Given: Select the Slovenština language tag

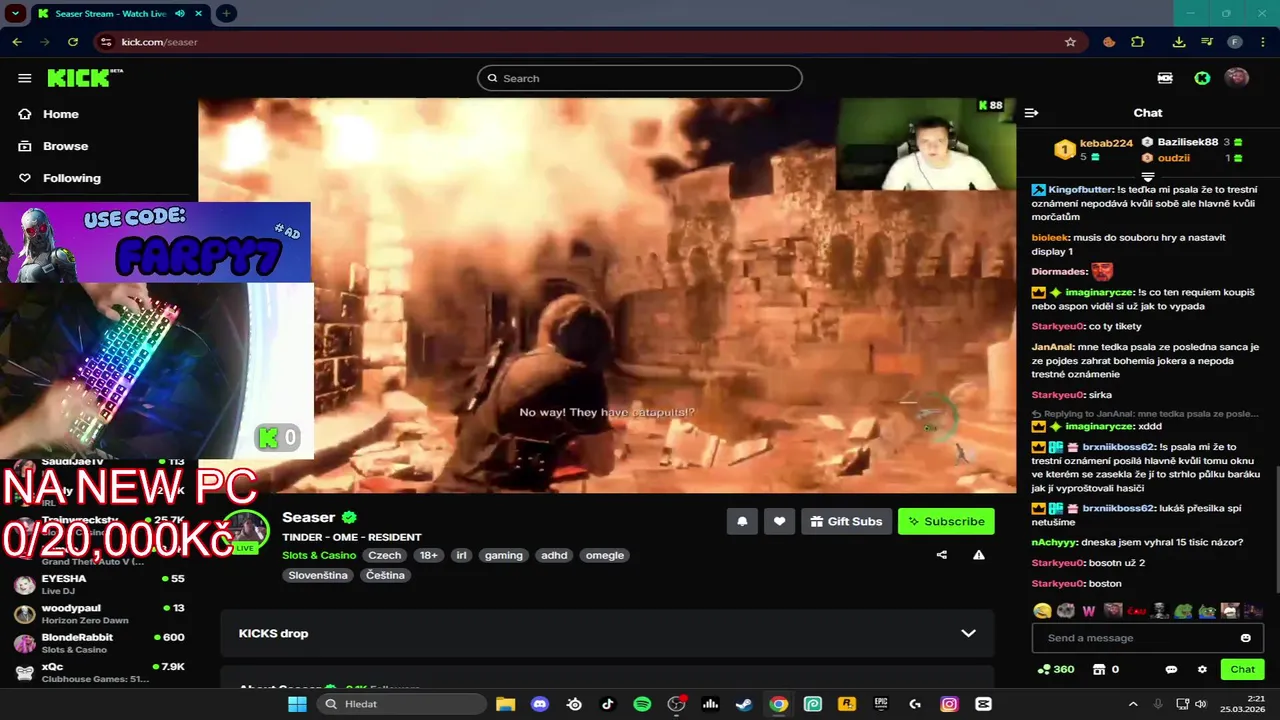Looking at the screenshot, I should tap(318, 575).
